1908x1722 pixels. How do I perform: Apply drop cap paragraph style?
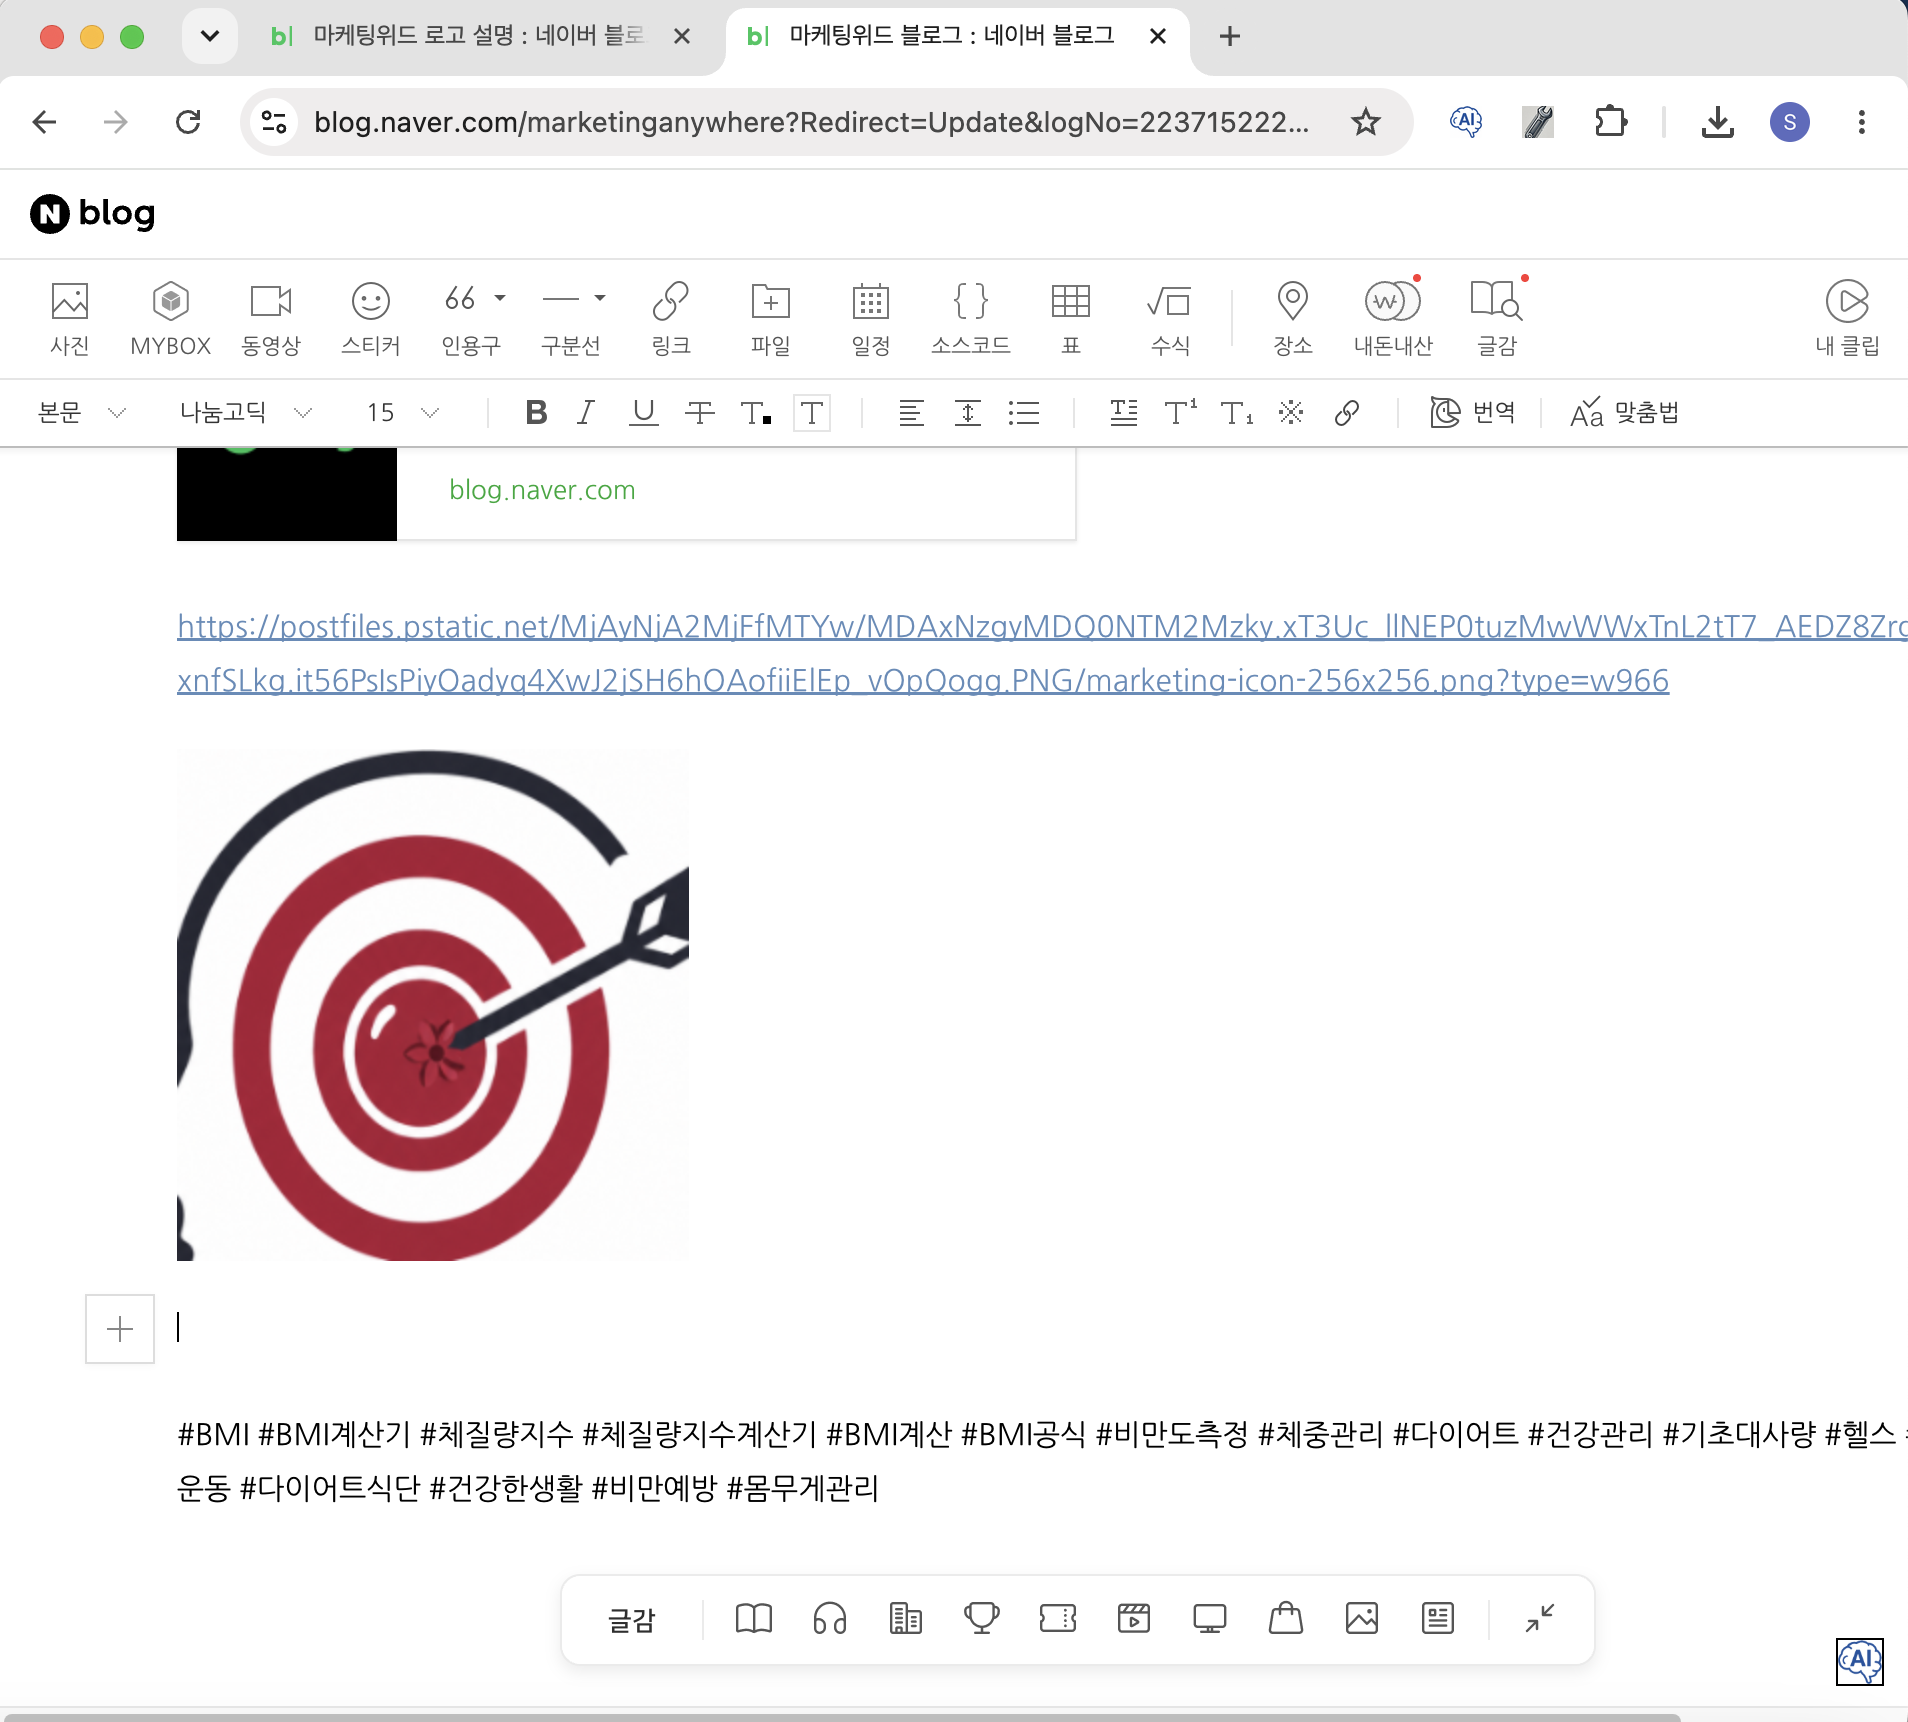click(1124, 412)
